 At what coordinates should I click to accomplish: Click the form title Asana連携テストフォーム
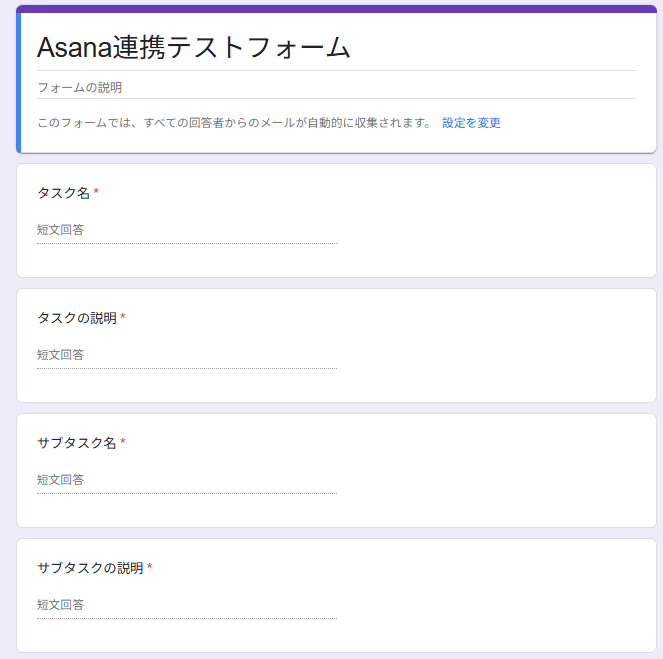point(193,46)
